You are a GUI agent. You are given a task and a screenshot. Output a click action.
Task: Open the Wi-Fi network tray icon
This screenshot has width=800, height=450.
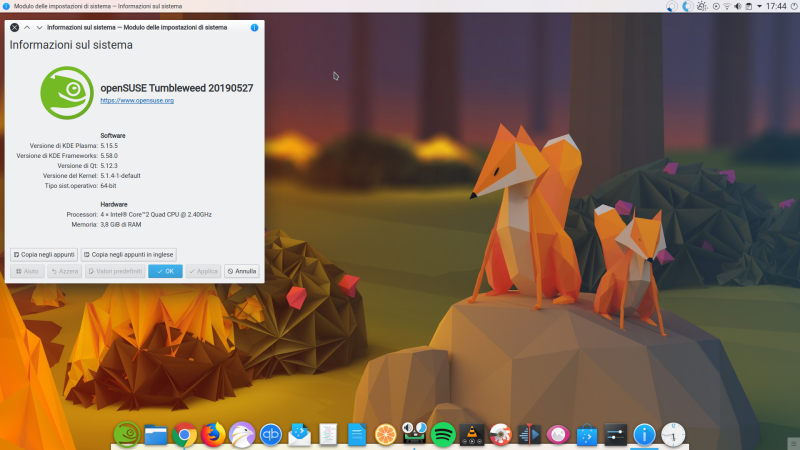pyautogui.click(x=727, y=6)
